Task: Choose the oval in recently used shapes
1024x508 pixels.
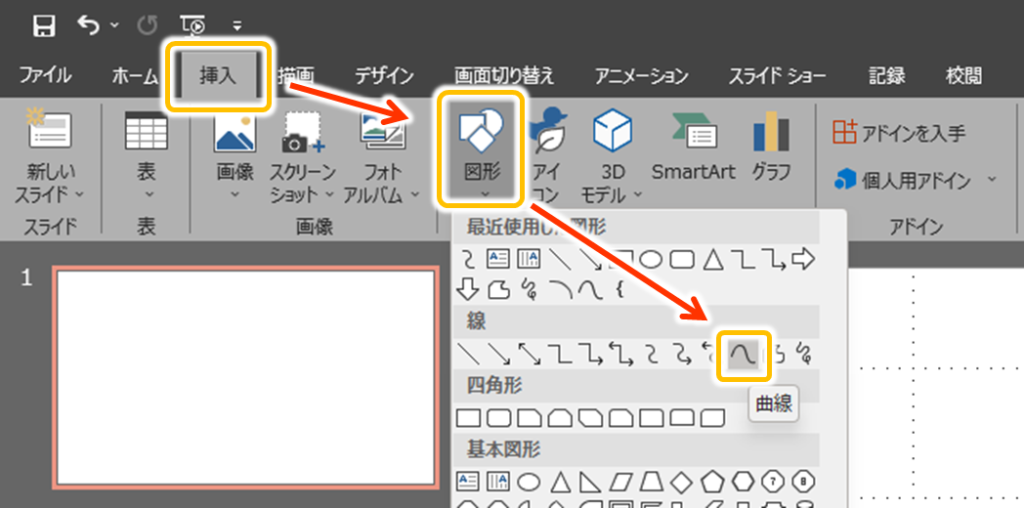Action: pyautogui.click(x=651, y=260)
